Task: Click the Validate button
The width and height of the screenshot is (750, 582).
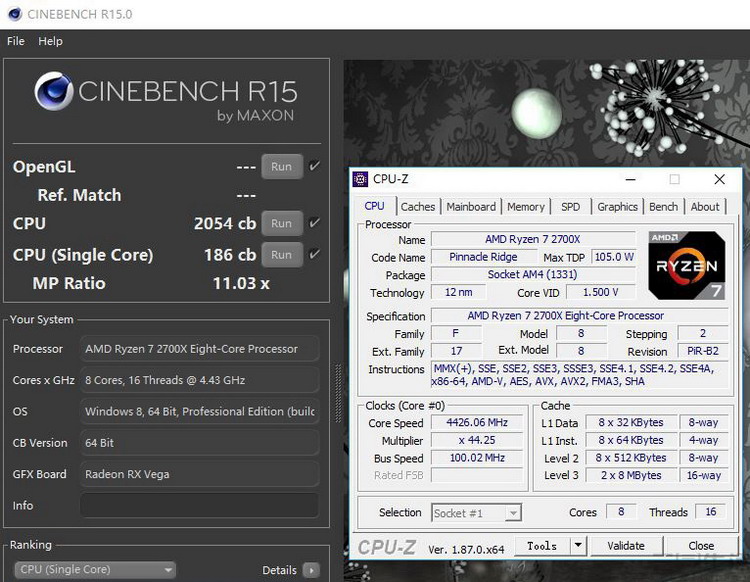Action: click(x=626, y=546)
